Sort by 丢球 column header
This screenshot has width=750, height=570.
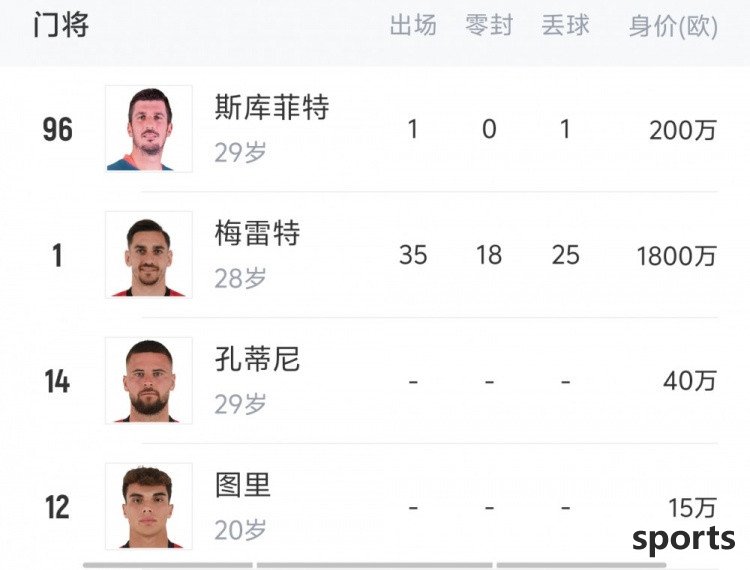click(565, 25)
